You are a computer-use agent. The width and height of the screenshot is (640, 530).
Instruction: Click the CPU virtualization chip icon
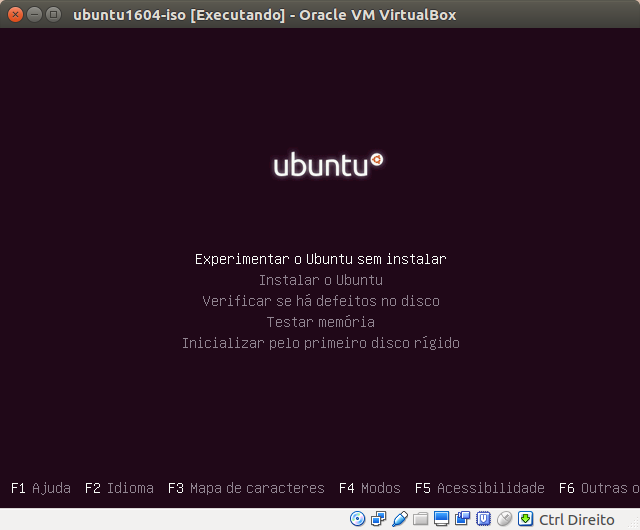[483, 519]
